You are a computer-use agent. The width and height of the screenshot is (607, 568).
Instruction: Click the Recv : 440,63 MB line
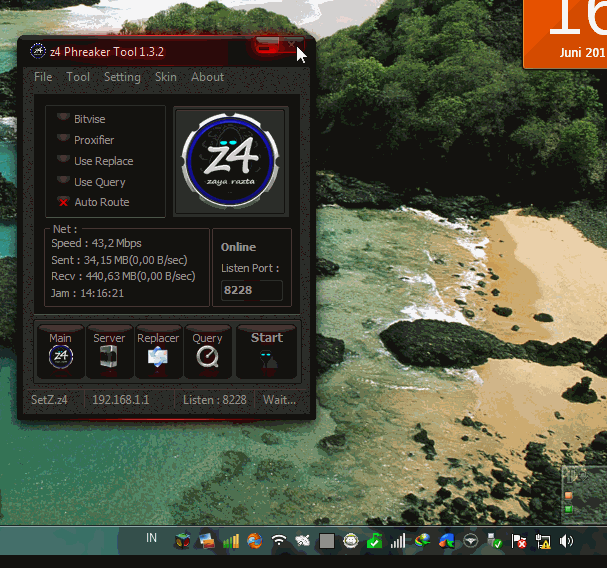click(123, 276)
